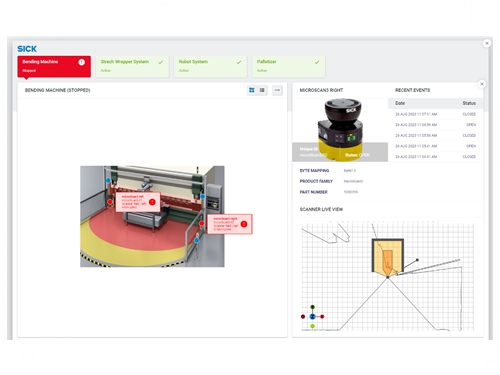500x375 pixels.
Task: Select the first CLOSED event row
Action: (x=435, y=114)
